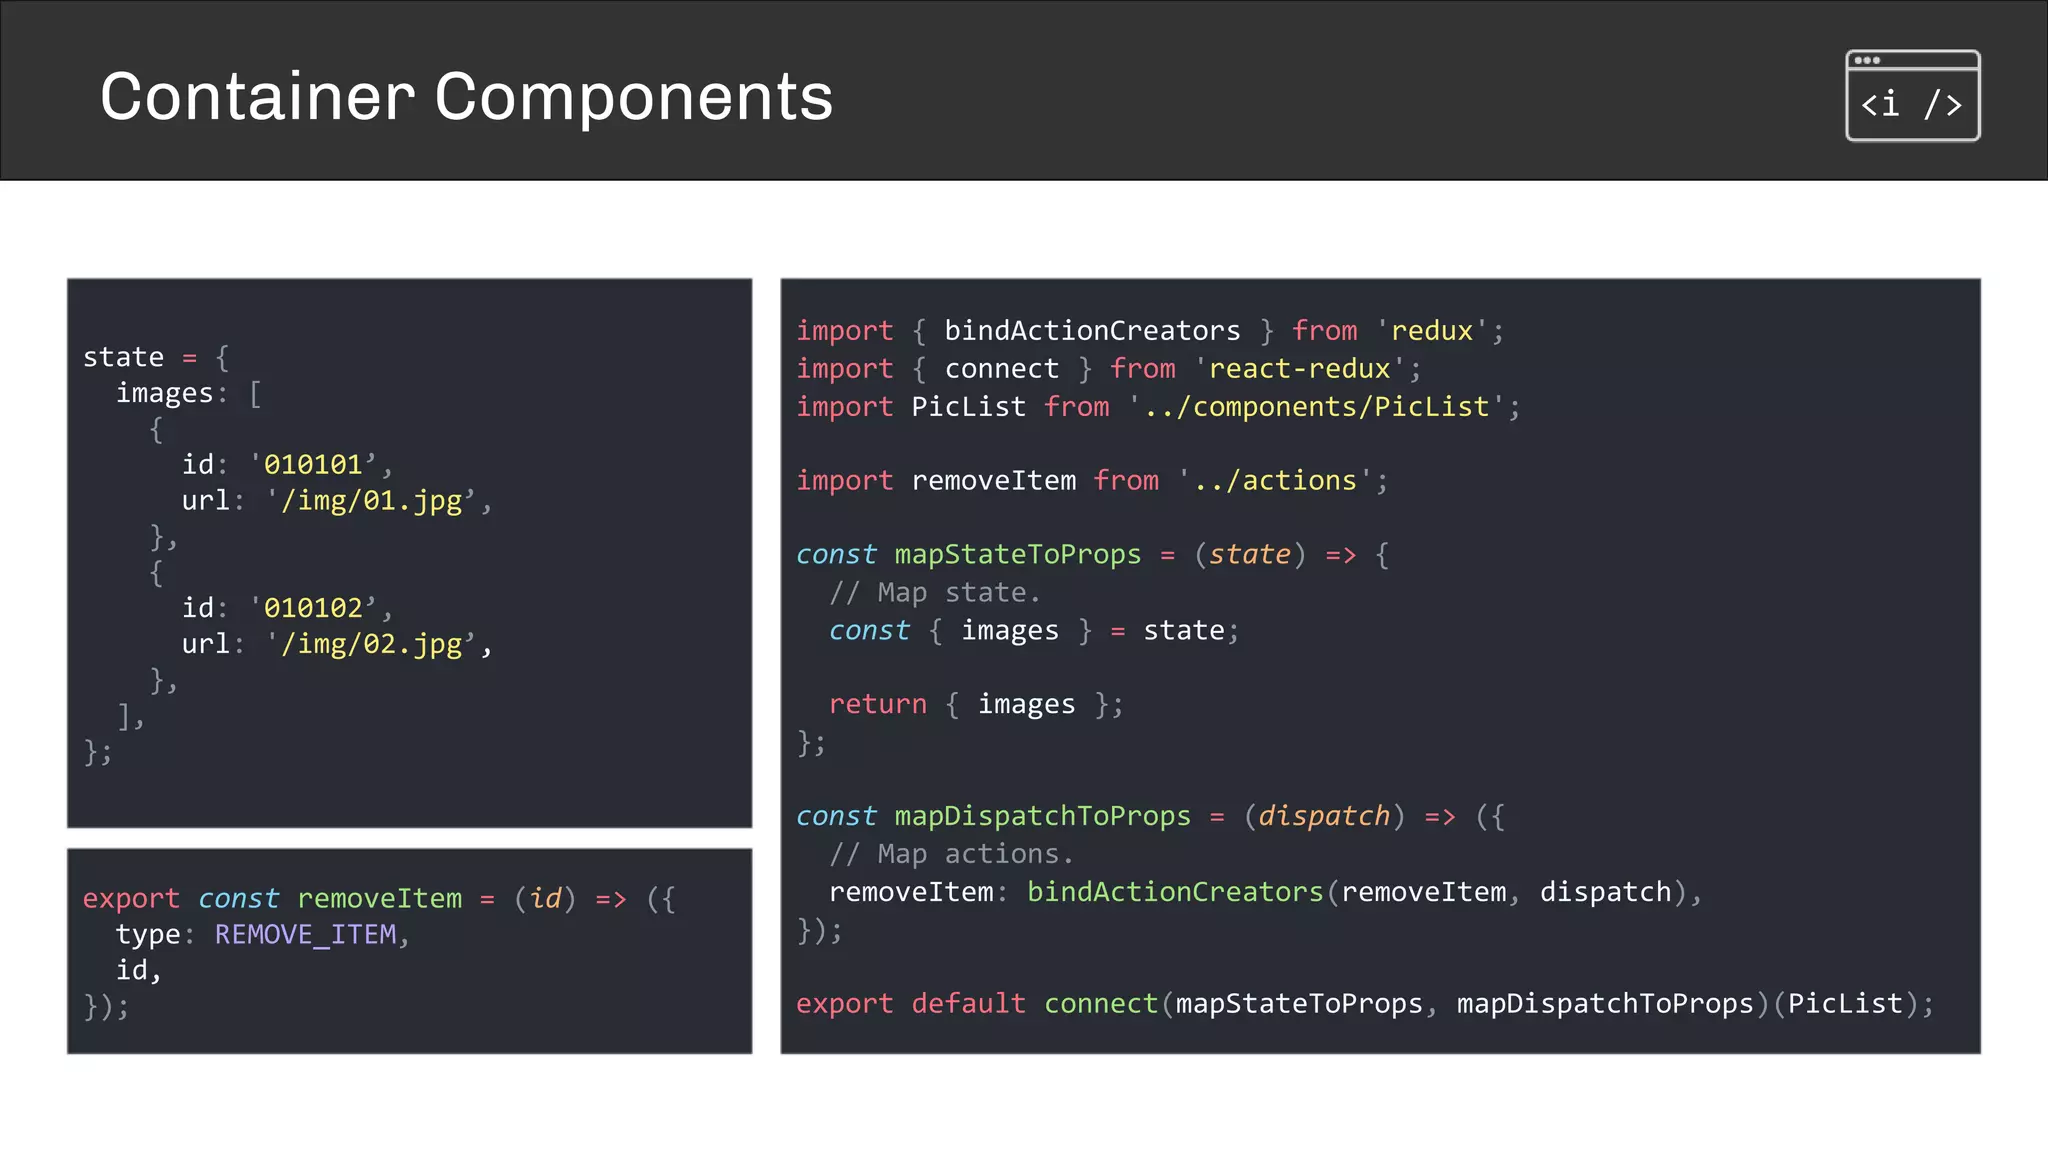The width and height of the screenshot is (2048, 1152).
Task: Click the bindActionCreators import line
Action: coord(1150,330)
